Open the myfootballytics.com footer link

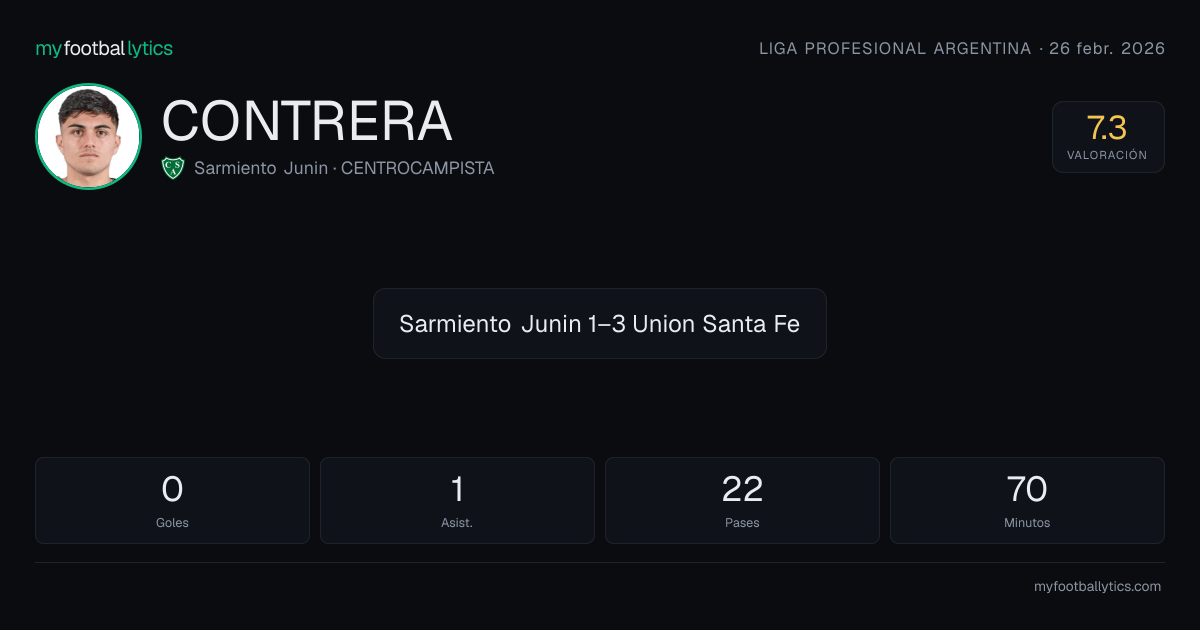pos(1097,587)
